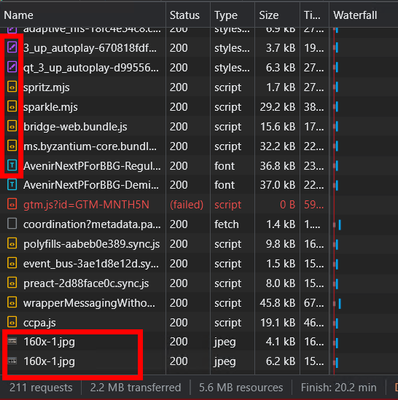
Task: Click the script icon beside ms.byzantium-core.bundl
Action: click(x=12, y=146)
